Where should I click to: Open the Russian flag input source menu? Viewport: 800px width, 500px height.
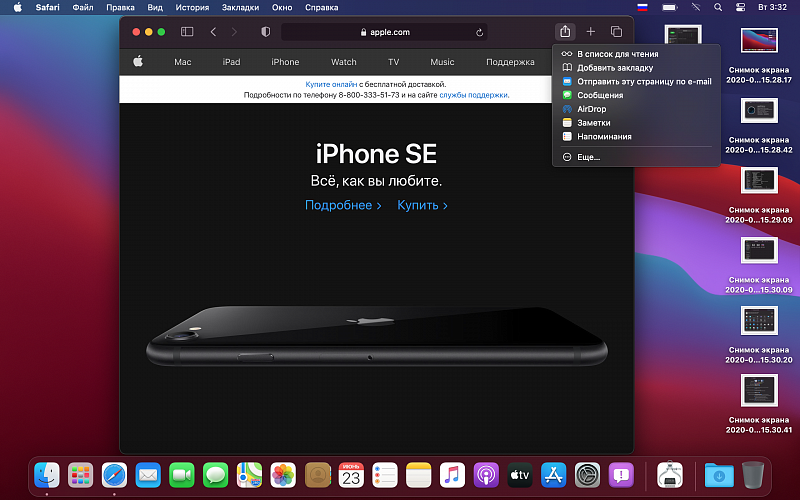(x=642, y=7)
